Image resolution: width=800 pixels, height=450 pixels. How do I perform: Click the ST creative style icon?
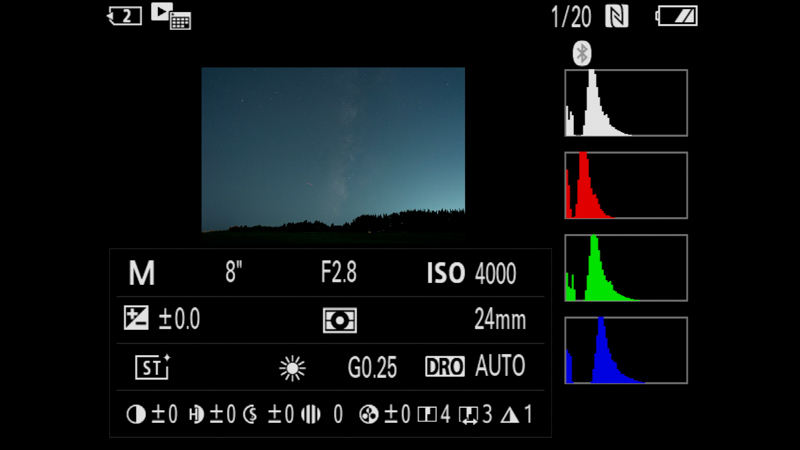153,367
